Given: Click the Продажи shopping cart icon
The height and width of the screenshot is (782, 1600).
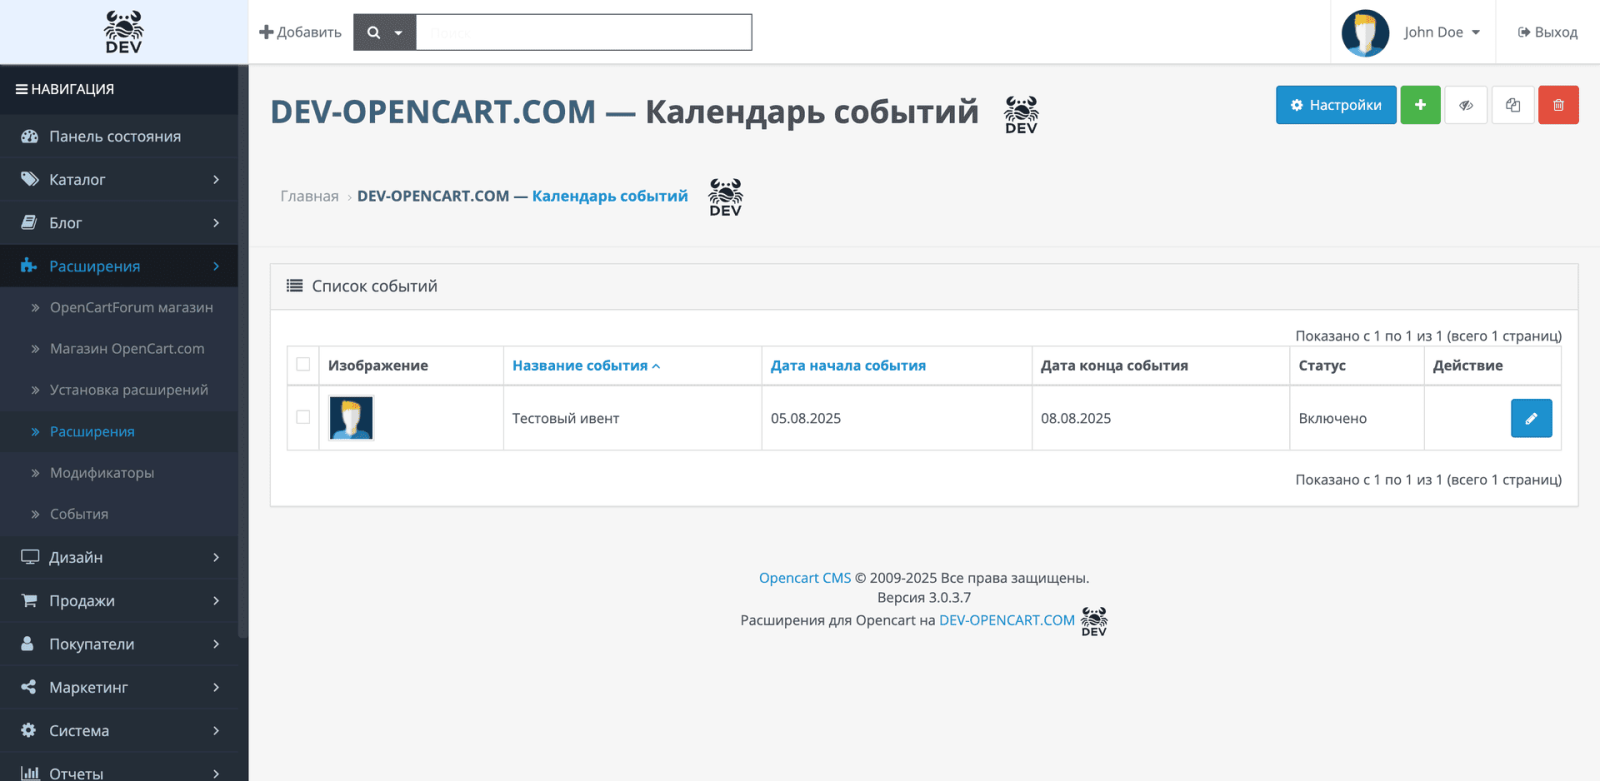Looking at the screenshot, I should (29, 600).
